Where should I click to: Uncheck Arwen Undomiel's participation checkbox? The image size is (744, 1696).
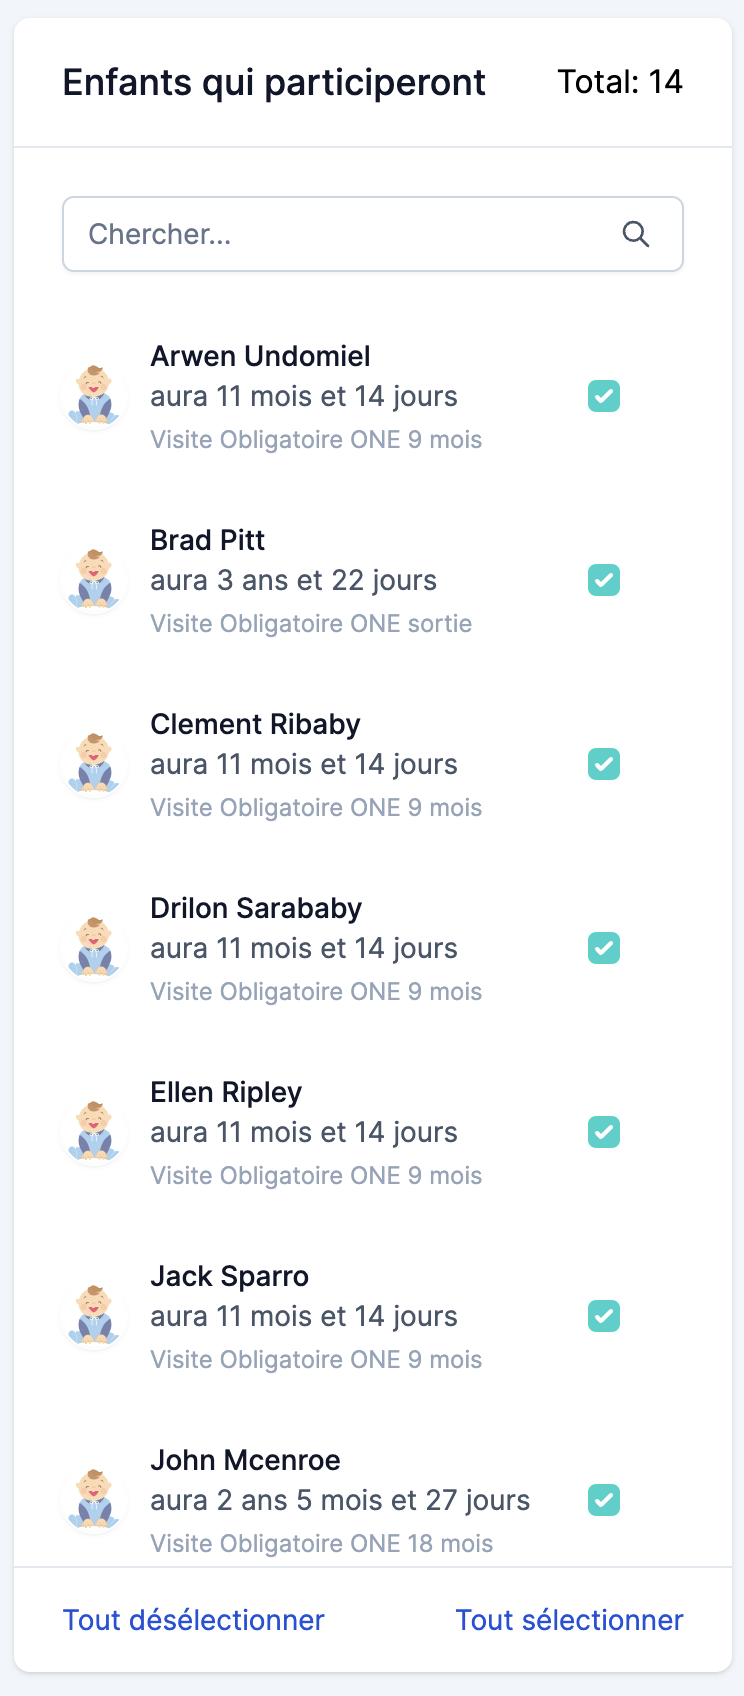tap(604, 396)
